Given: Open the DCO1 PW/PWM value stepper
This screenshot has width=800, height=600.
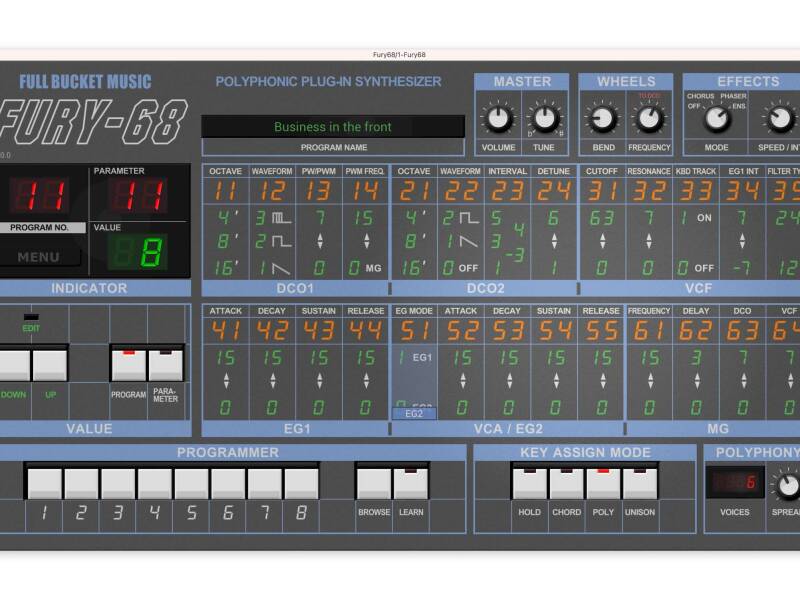Looking at the screenshot, I should (x=320, y=242).
